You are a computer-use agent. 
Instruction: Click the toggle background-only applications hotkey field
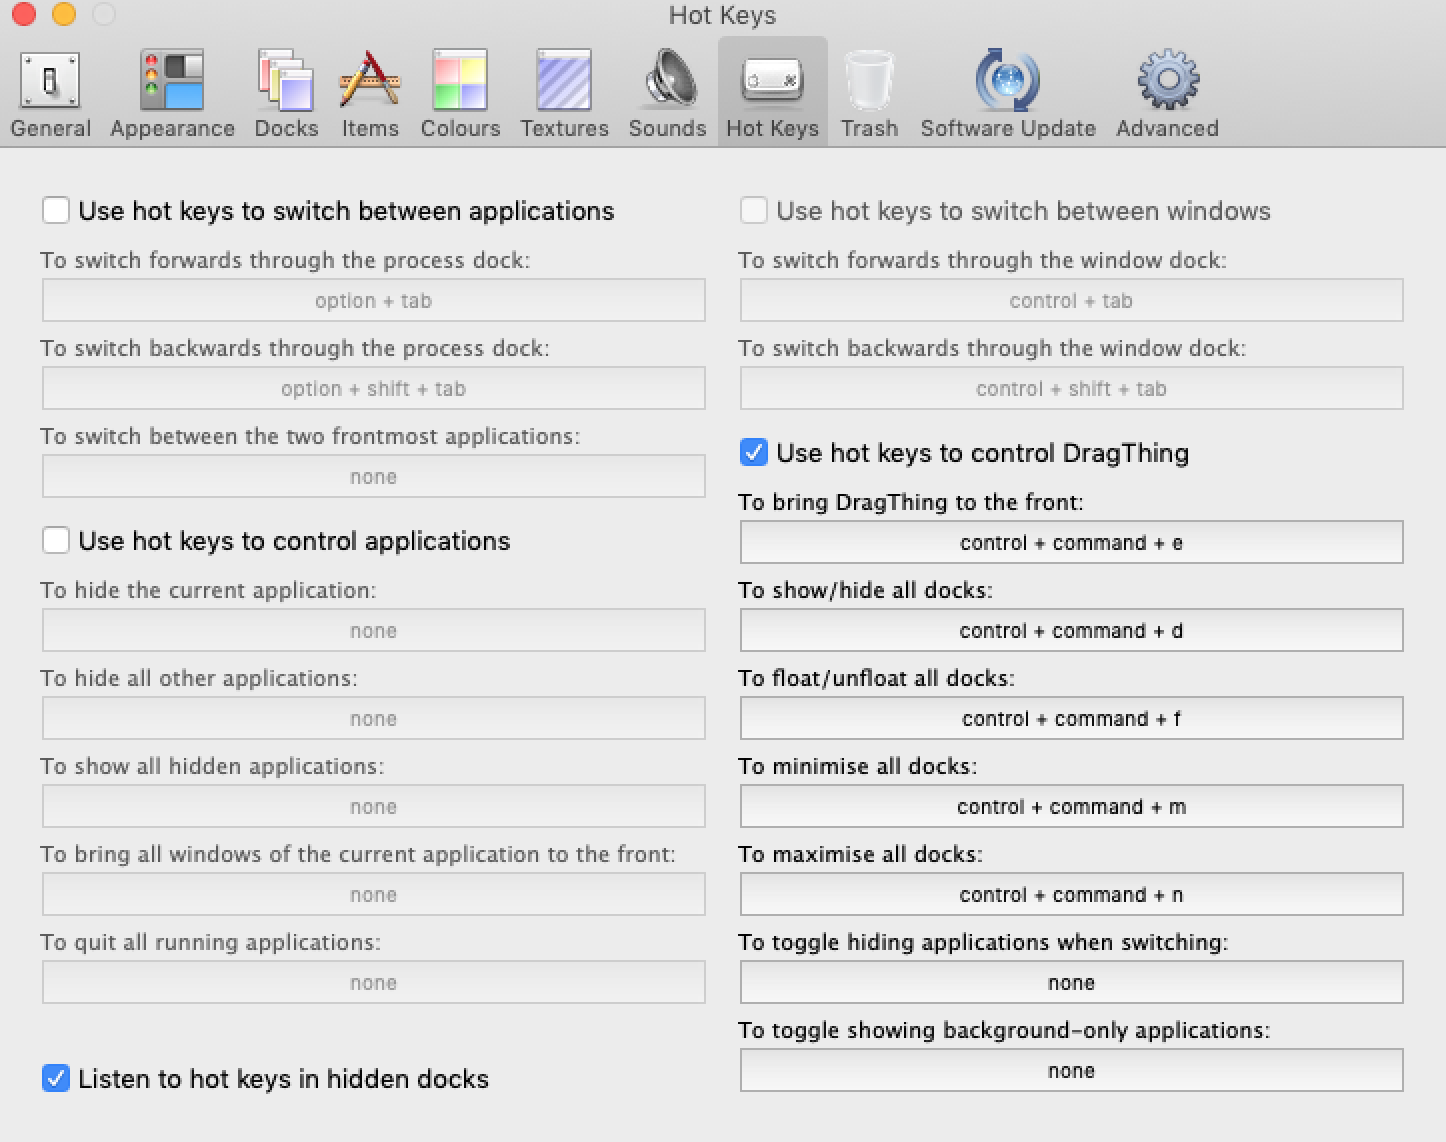click(x=1071, y=1071)
